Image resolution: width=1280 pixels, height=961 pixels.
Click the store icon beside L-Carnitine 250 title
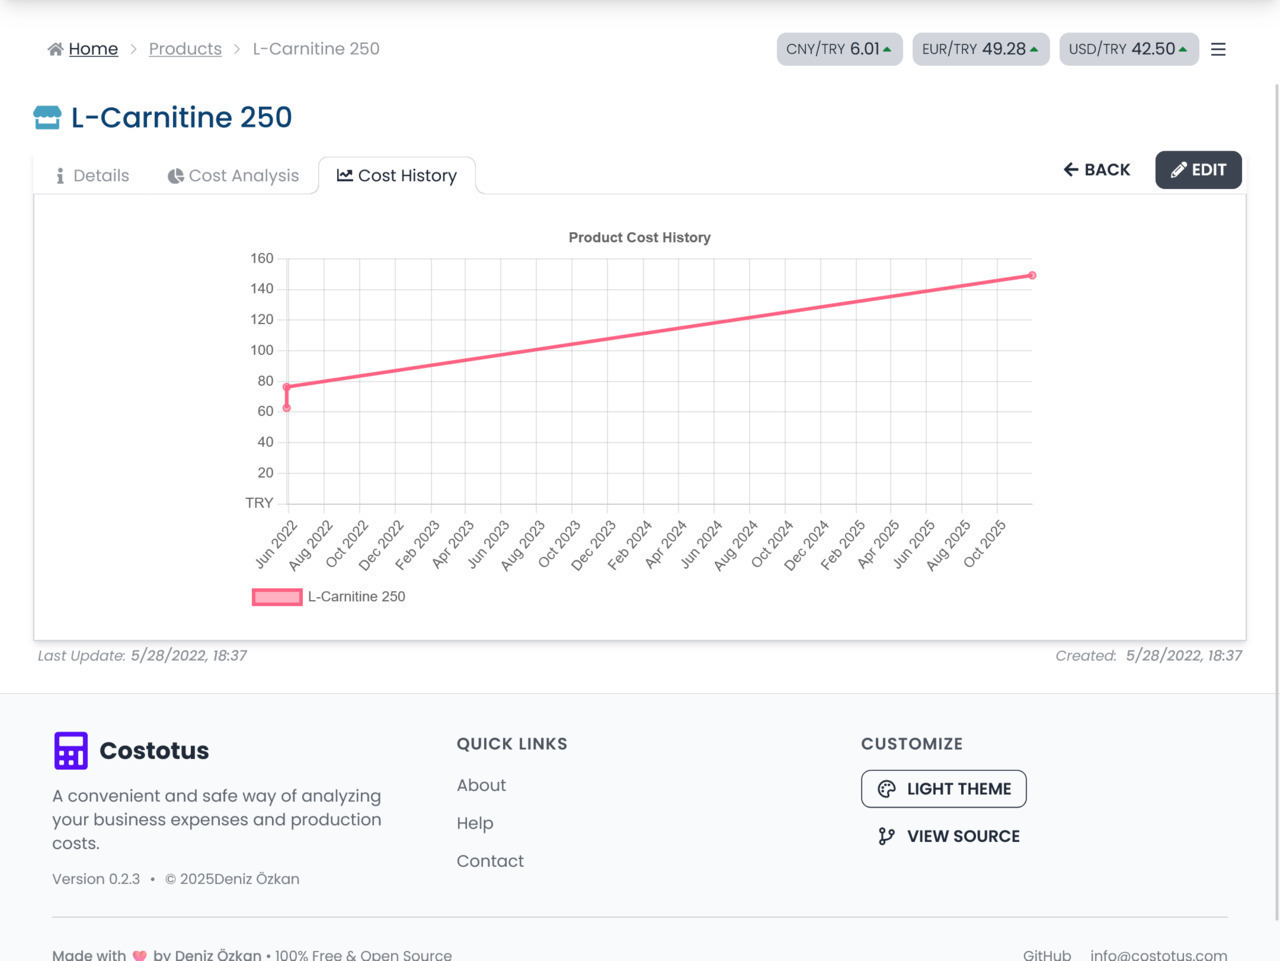point(47,118)
